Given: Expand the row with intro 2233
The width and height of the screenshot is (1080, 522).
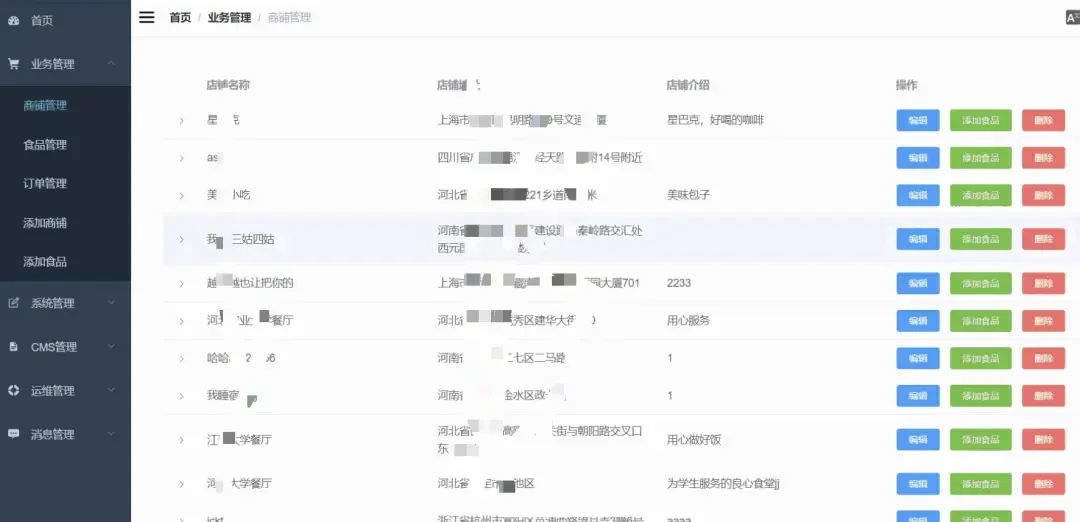Looking at the screenshot, I should click(182, 284).
